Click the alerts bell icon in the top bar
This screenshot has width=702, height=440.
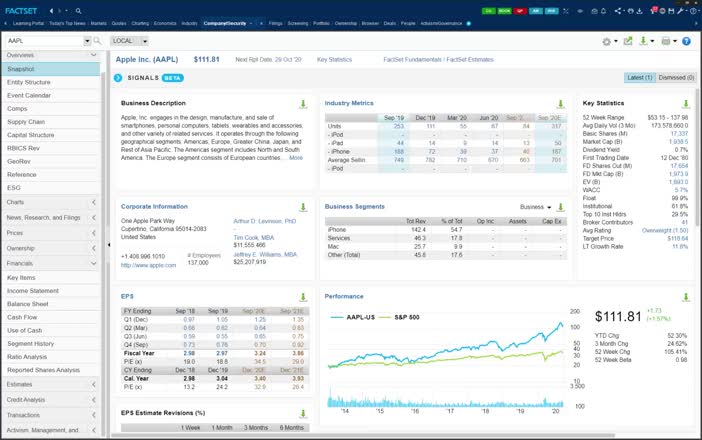603,11
